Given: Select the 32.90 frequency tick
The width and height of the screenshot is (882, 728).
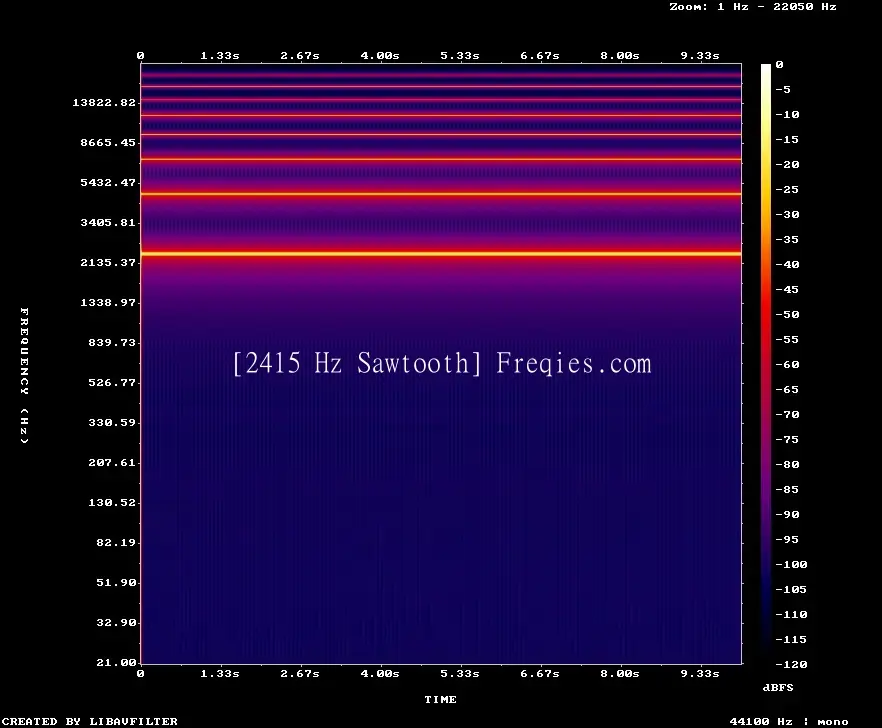Looking at the screenshot, I should click(x=116, y=622).
